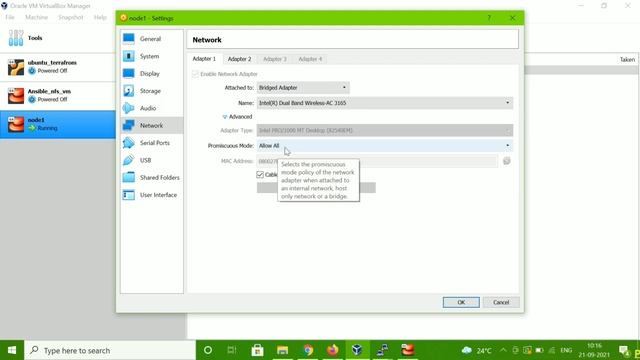Open adapter Name dropdown
Image resolution: width=640 pixels, height=360 pixels.
pos(384,103)
